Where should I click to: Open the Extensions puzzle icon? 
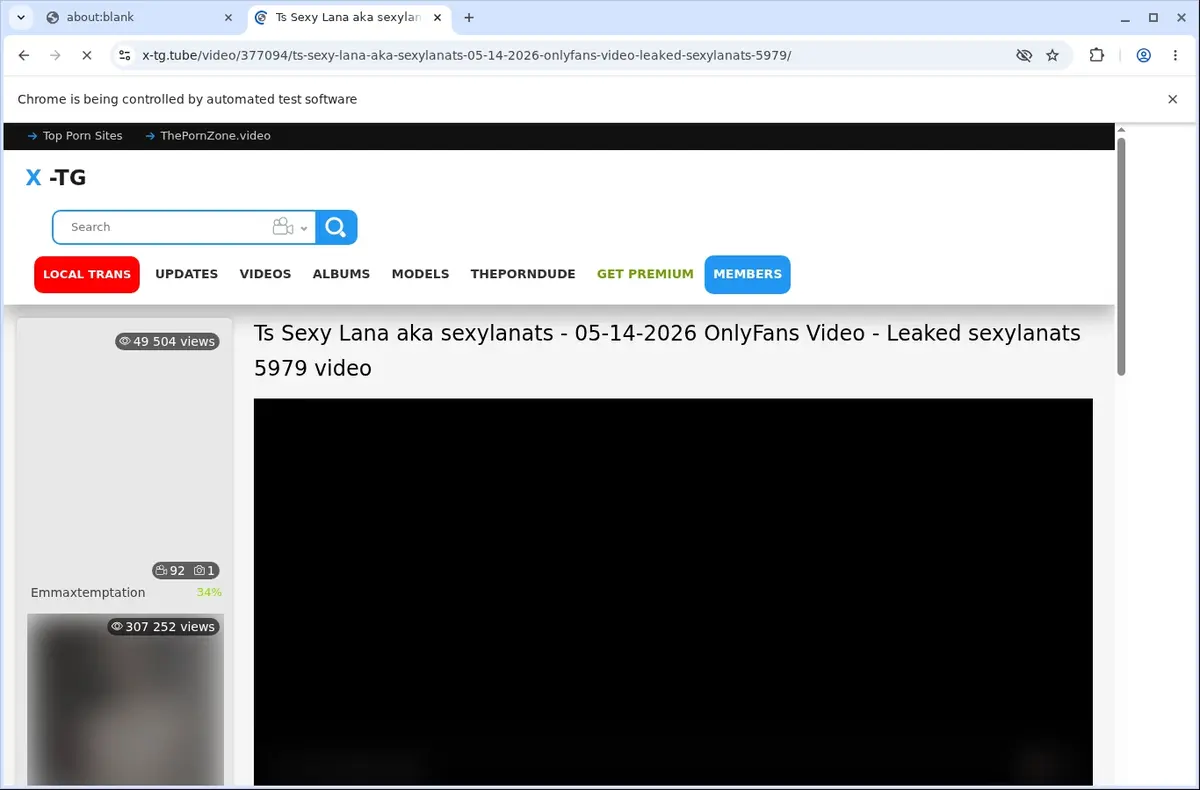click(x=1097, y=56)
